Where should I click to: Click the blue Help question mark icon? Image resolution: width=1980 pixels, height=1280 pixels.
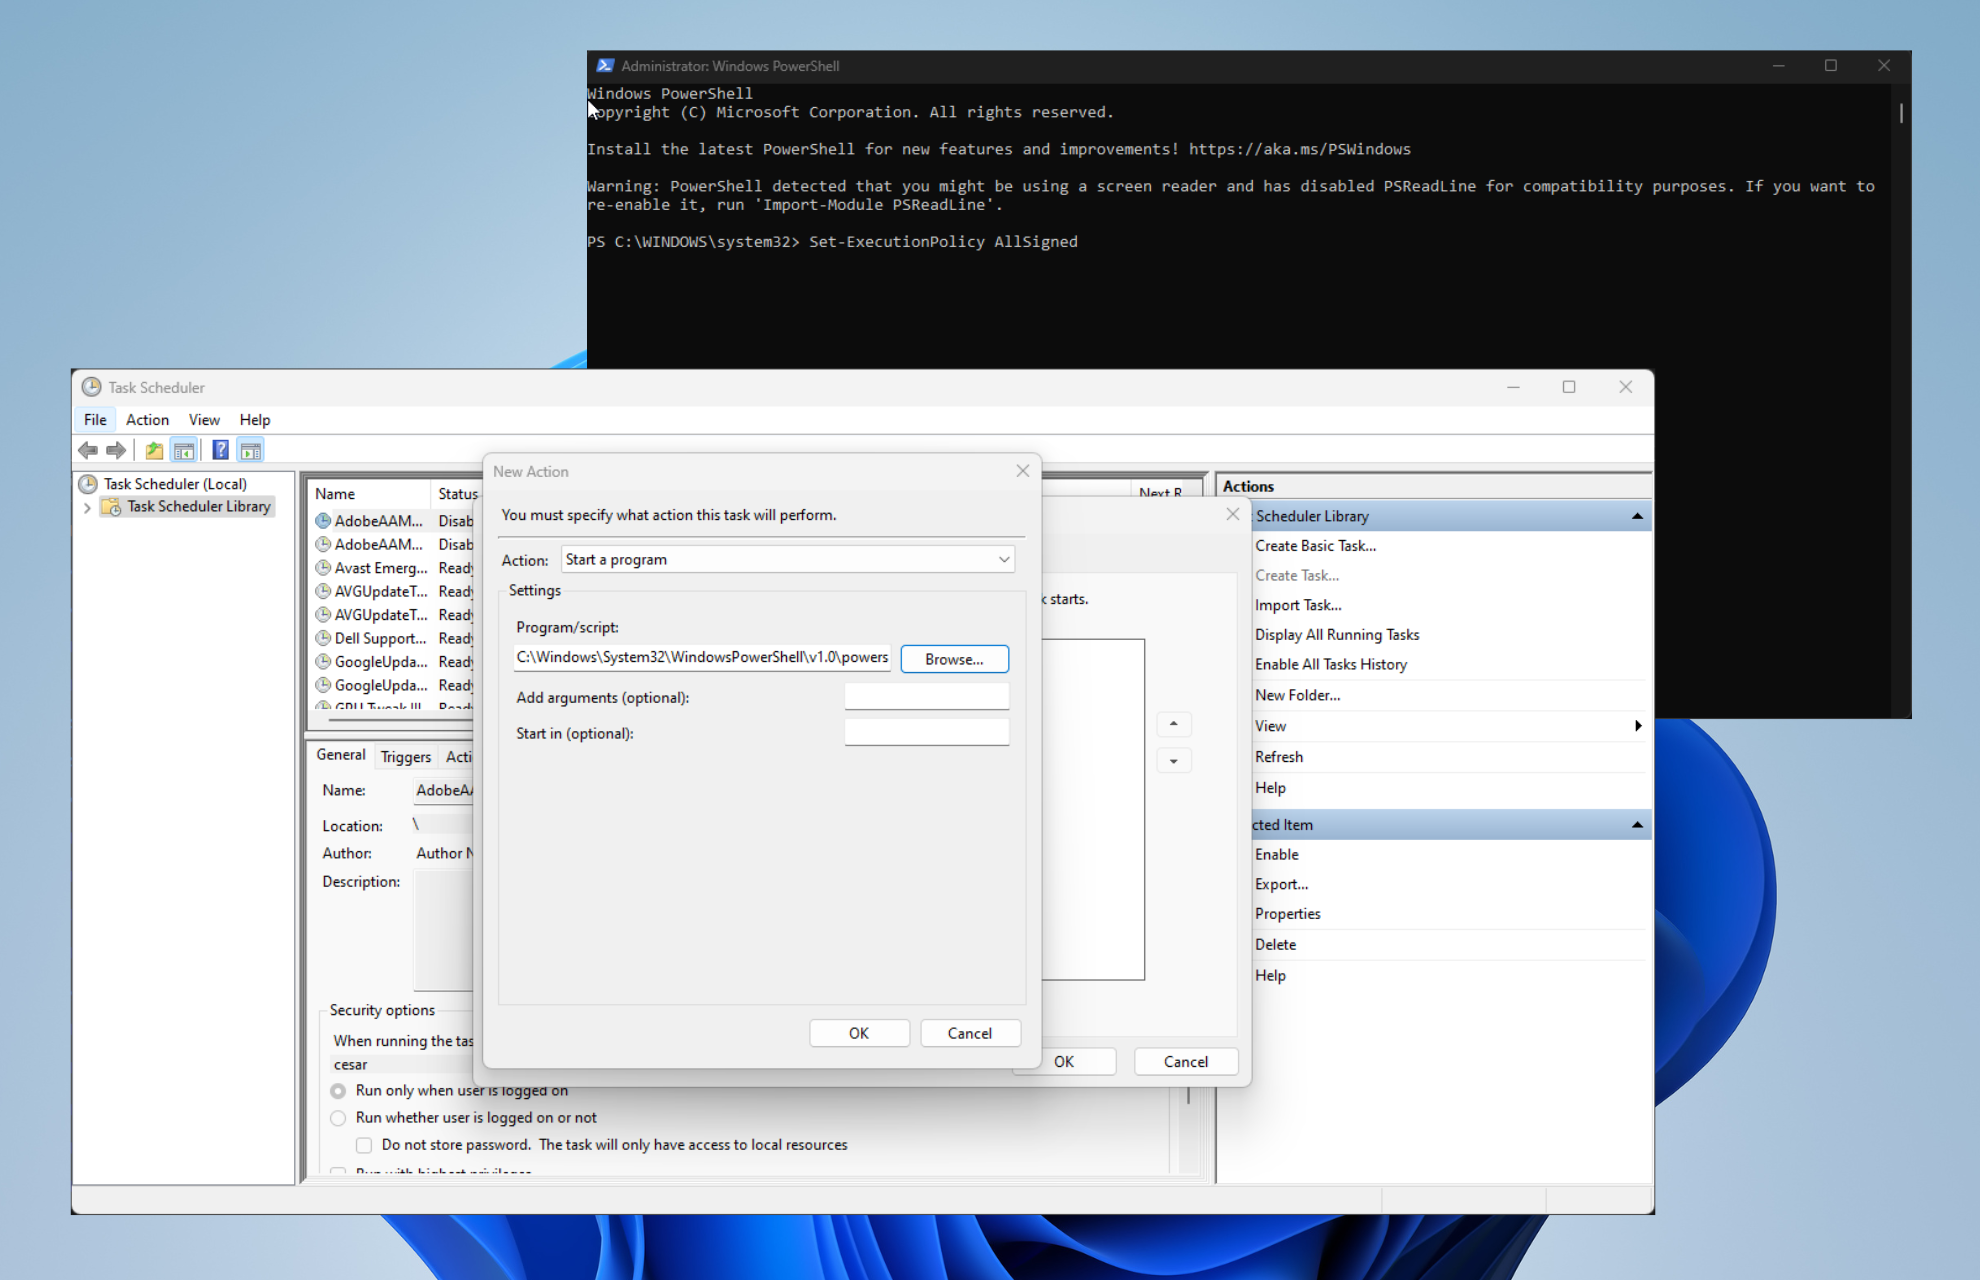(x=220, y=451)
